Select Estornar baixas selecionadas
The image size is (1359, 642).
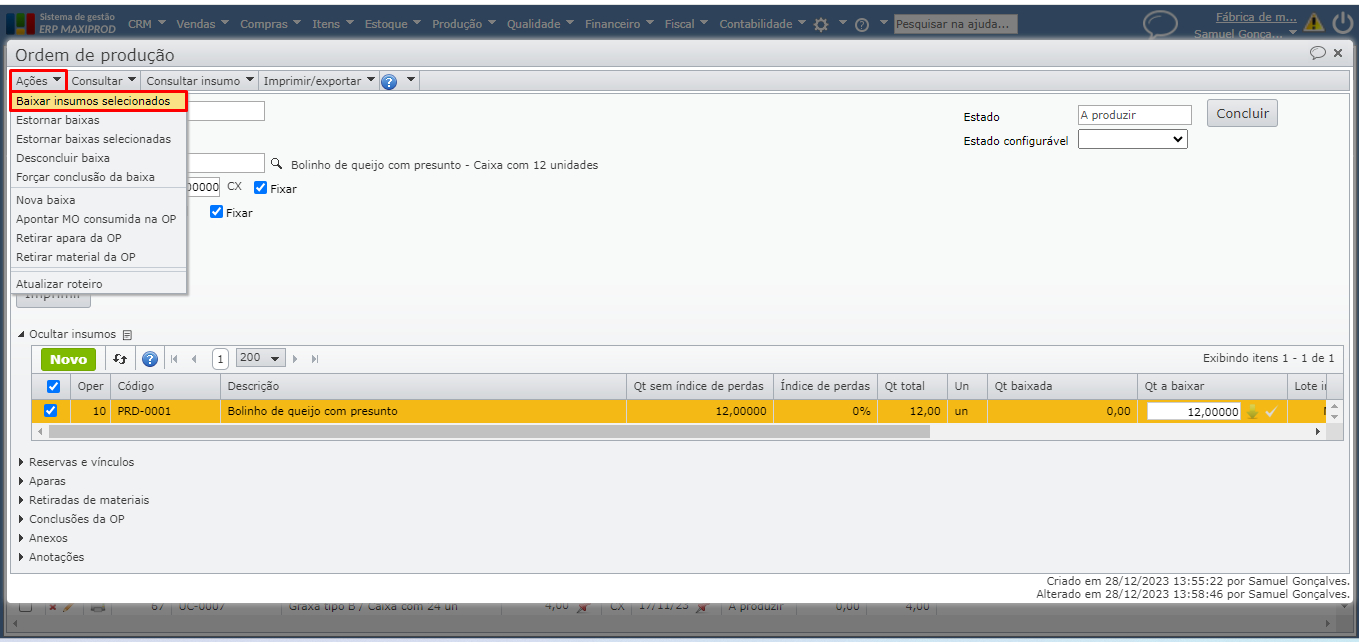point(98,139)
